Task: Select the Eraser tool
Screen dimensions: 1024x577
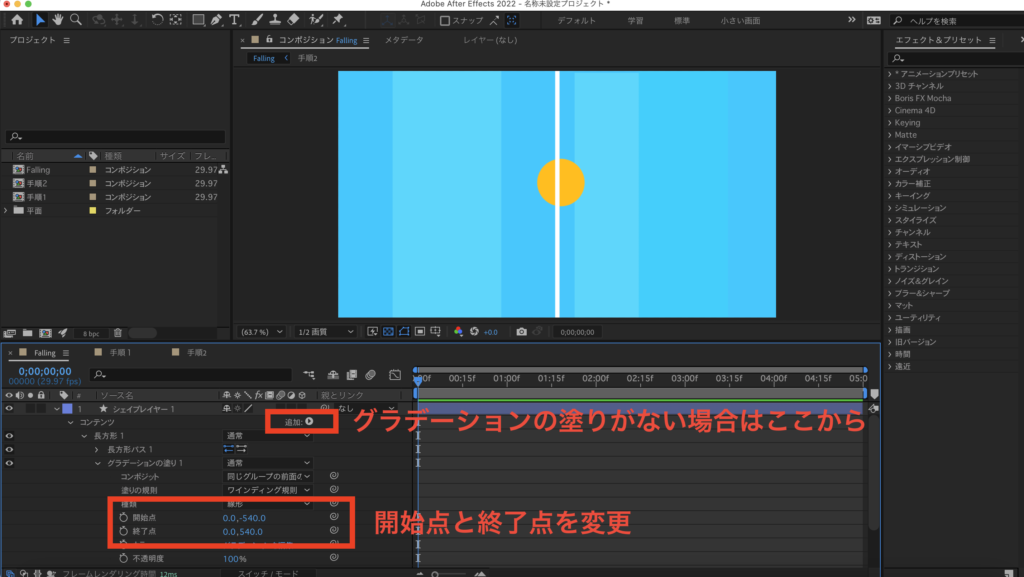Action: pos(292,19)
